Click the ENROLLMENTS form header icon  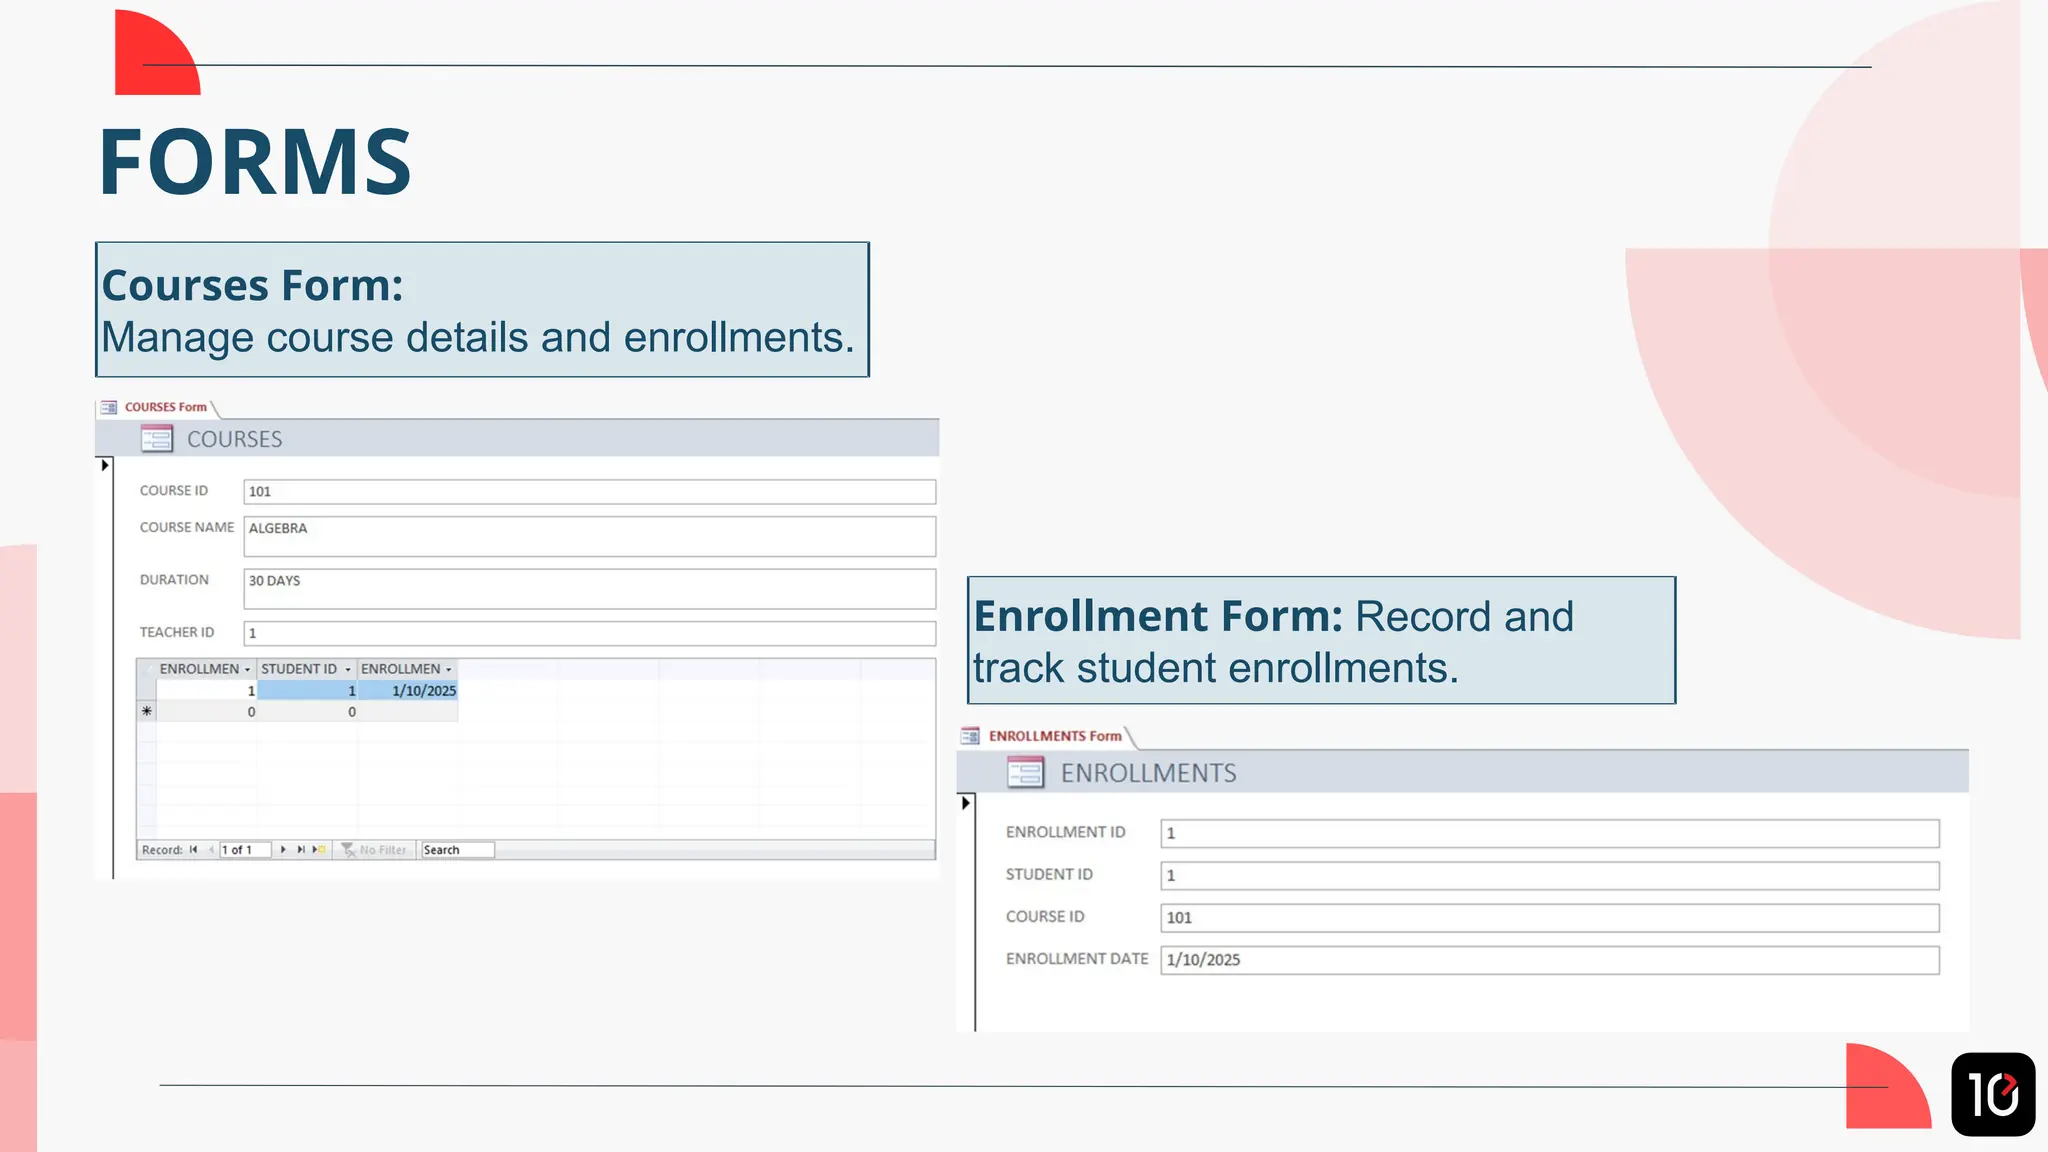click(x=1026, y=772)
